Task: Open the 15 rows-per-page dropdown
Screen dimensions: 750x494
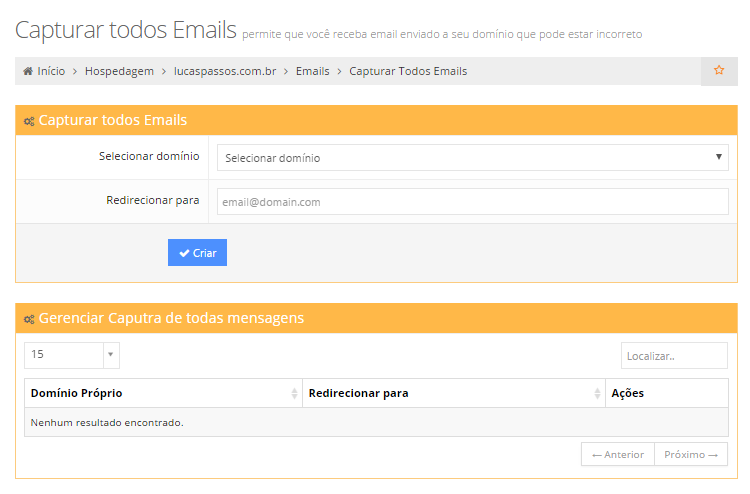Action: [x=71, y=354]
